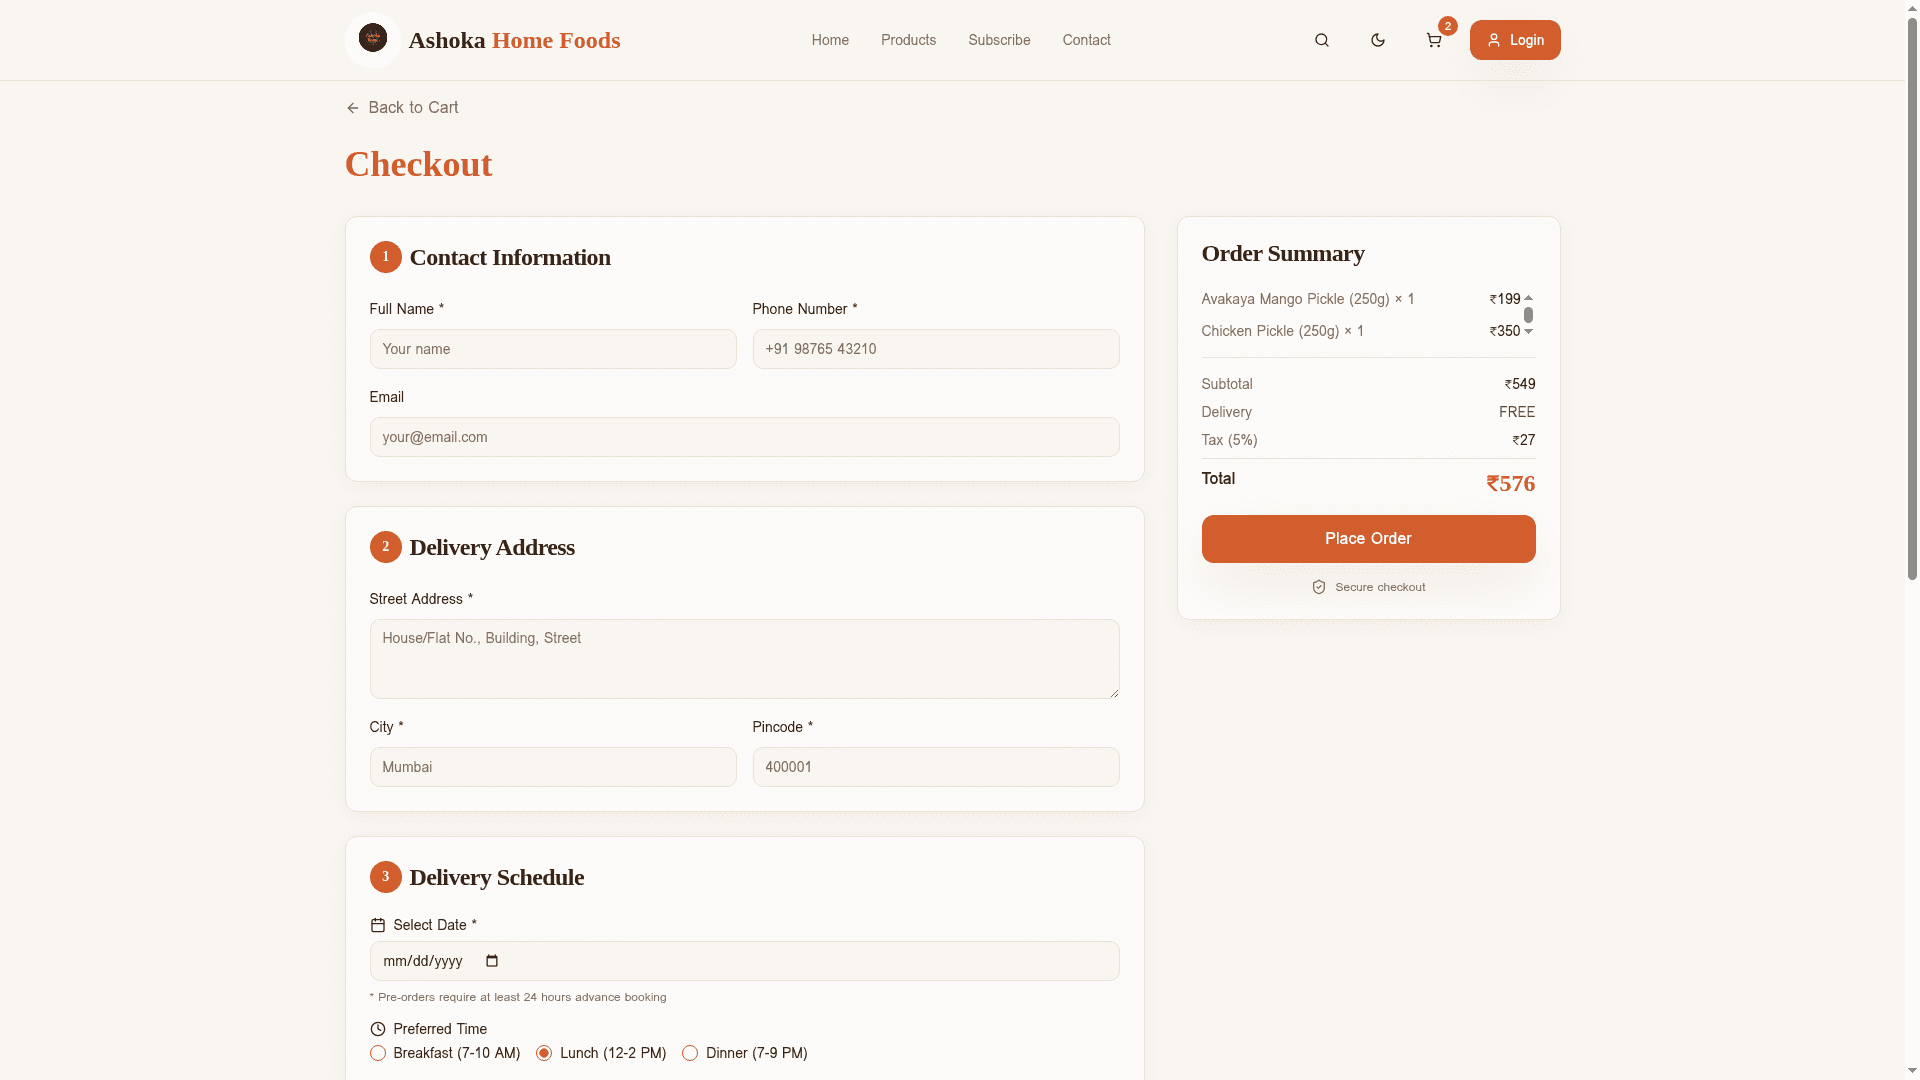Select Breakfast (7-10 AM) time slot
The height and width of the screenshot is (1080, 1920).
(x=378, y=1053)
